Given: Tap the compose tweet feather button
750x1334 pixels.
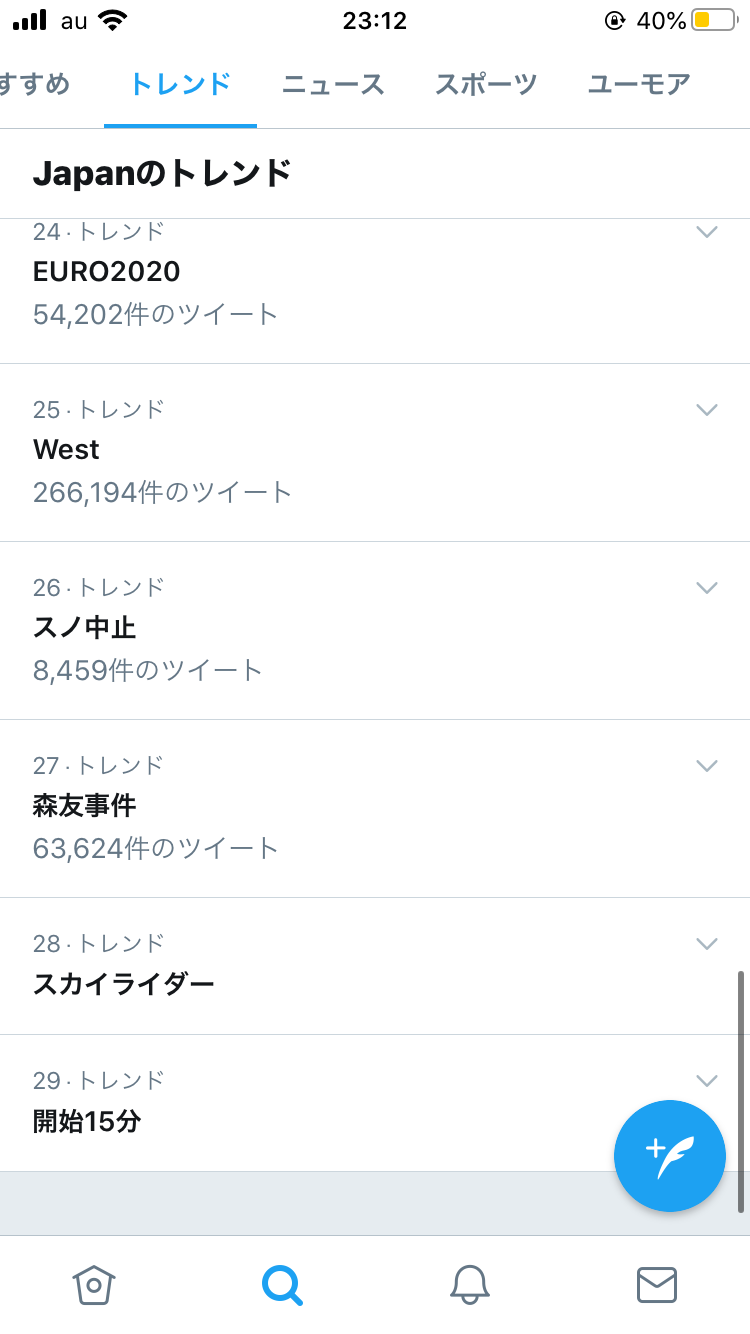Looking at the screenshot, I should (x=669, y=1155).
